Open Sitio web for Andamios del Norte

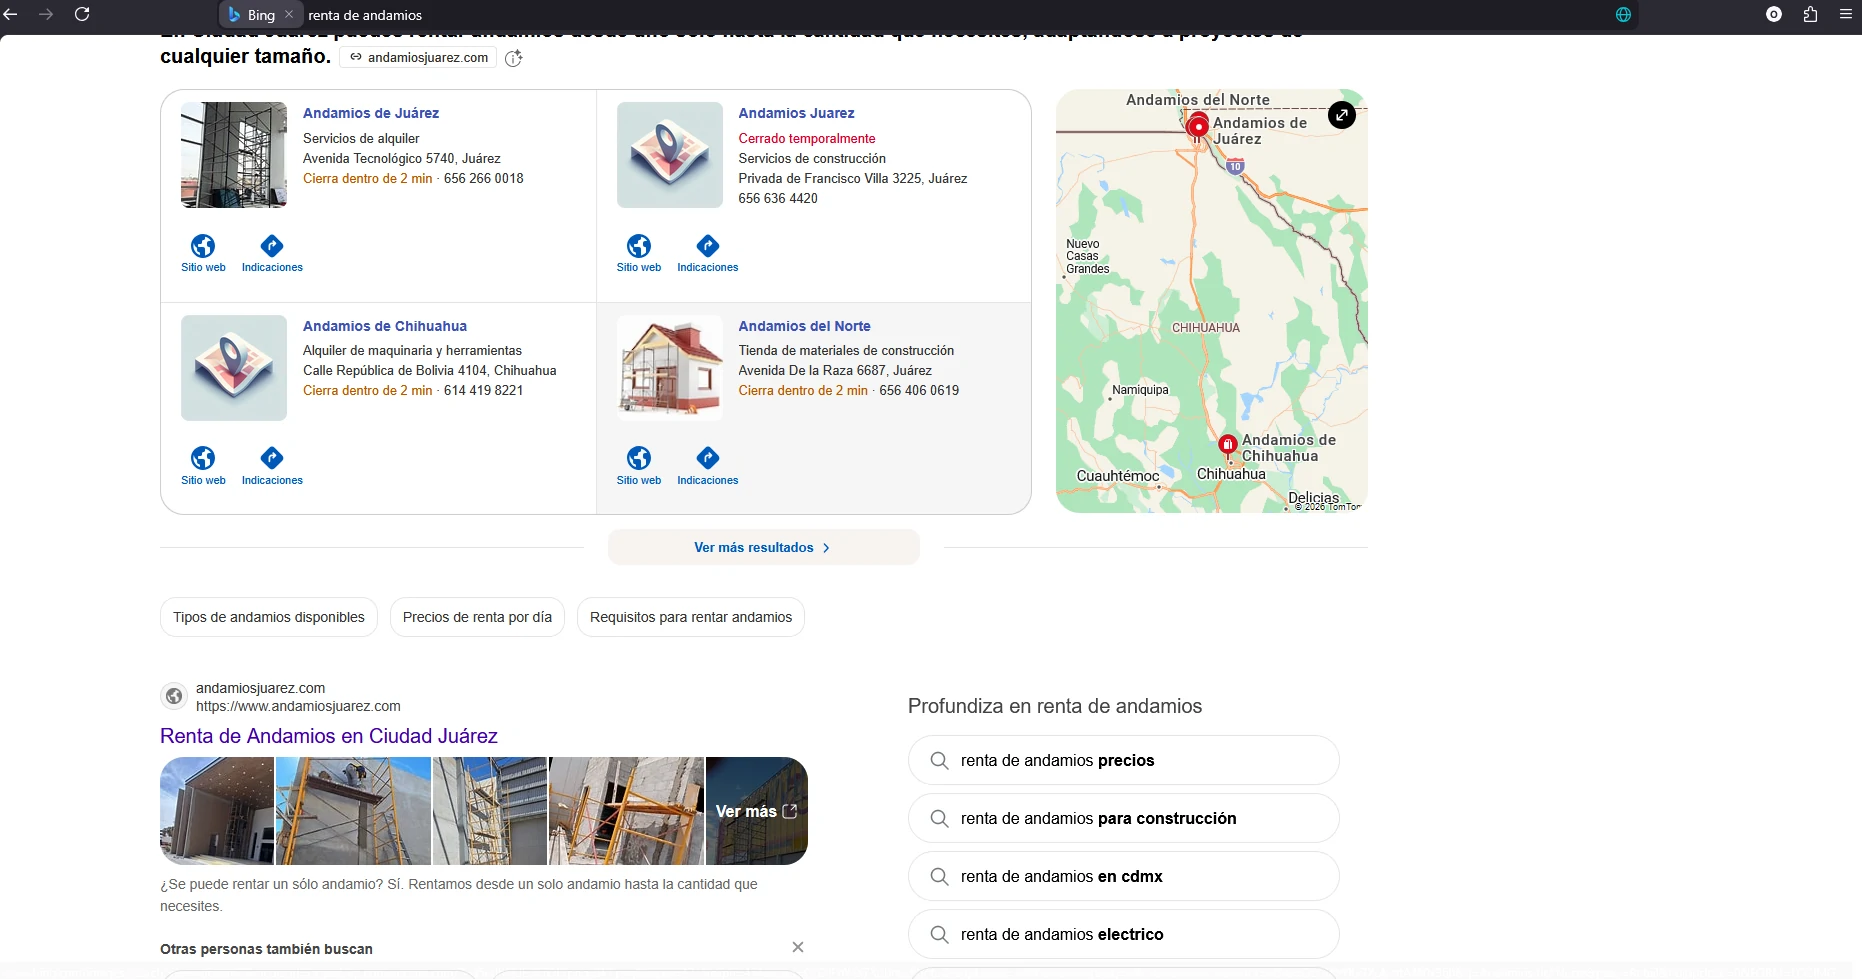639,466
